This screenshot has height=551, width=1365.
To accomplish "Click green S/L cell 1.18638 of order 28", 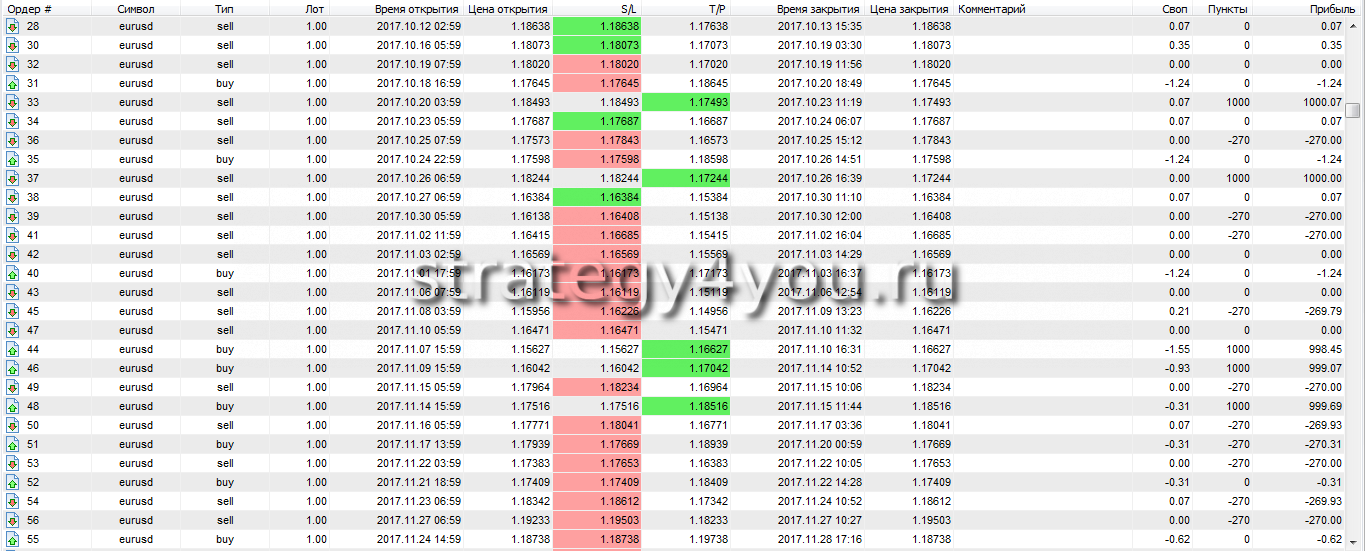I will click(x=596, y=26).
